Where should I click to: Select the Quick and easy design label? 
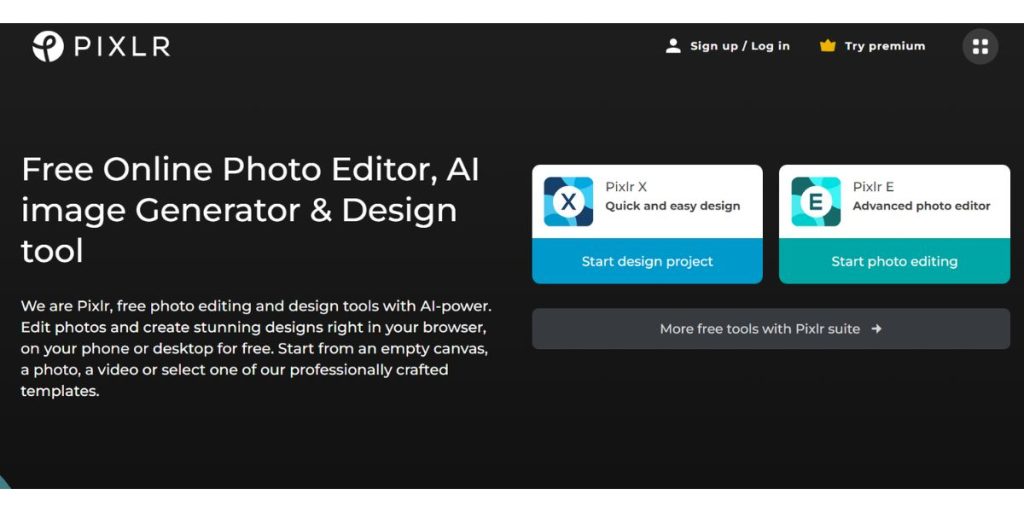tap(672, 206)
